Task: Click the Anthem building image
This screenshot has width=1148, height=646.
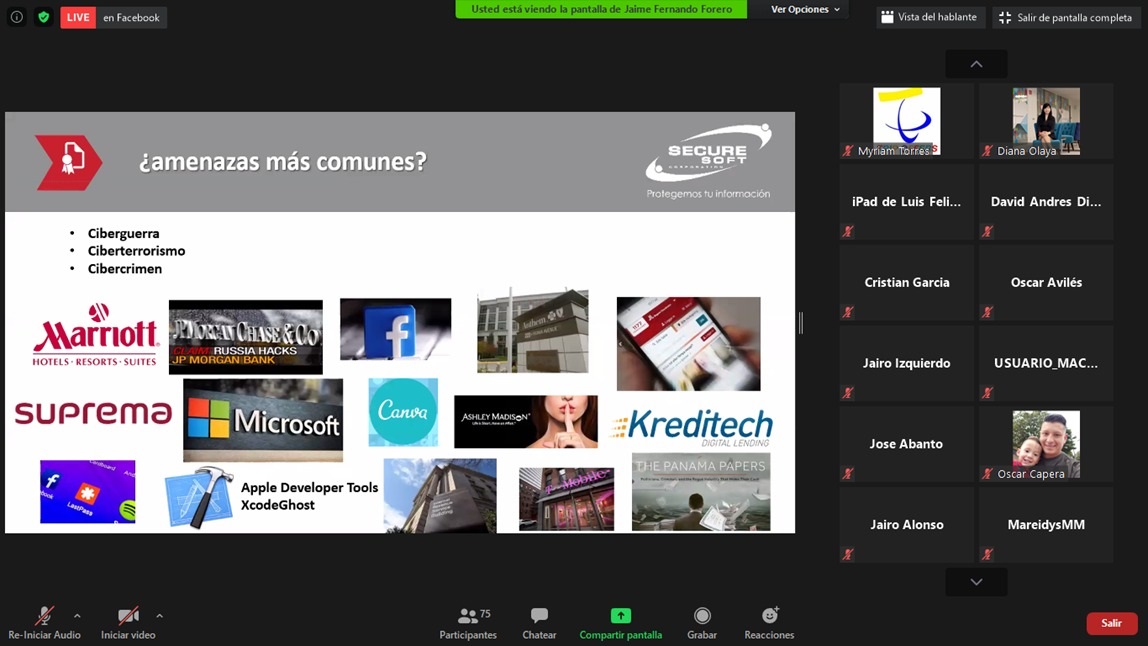Action: click(x=532, y=330)
